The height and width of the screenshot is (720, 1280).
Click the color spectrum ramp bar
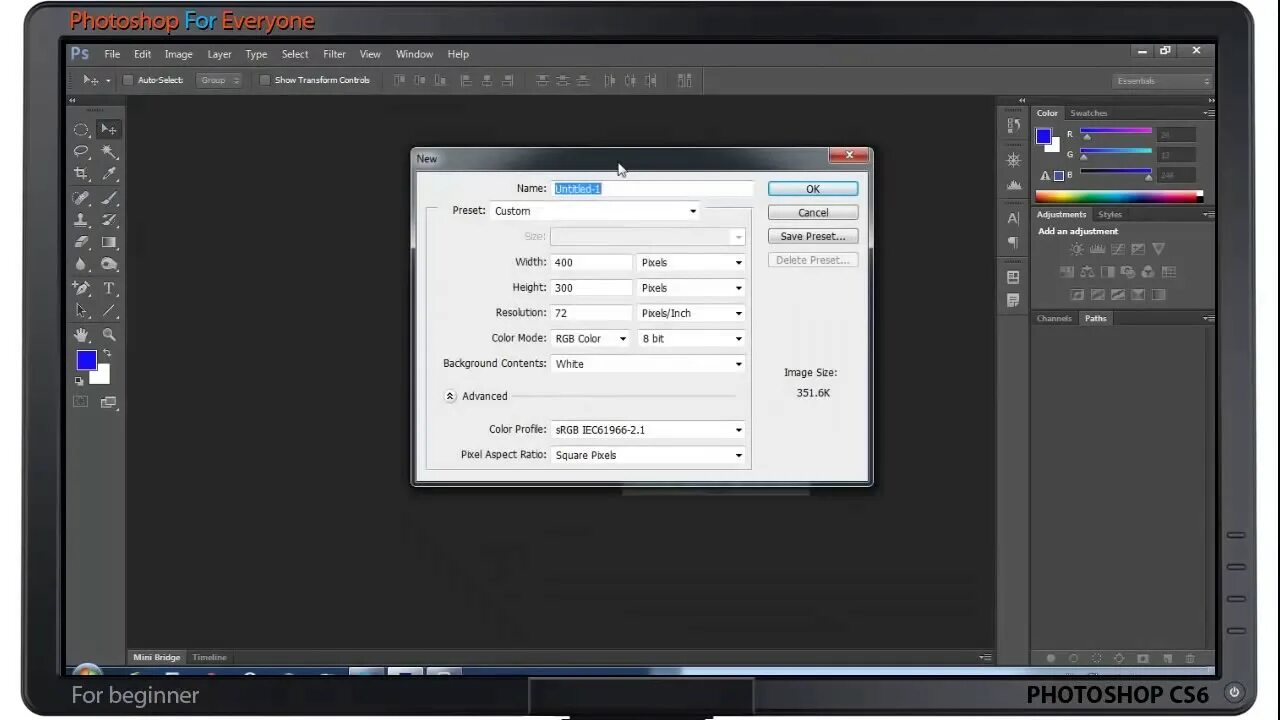[x=1119, y=197]
